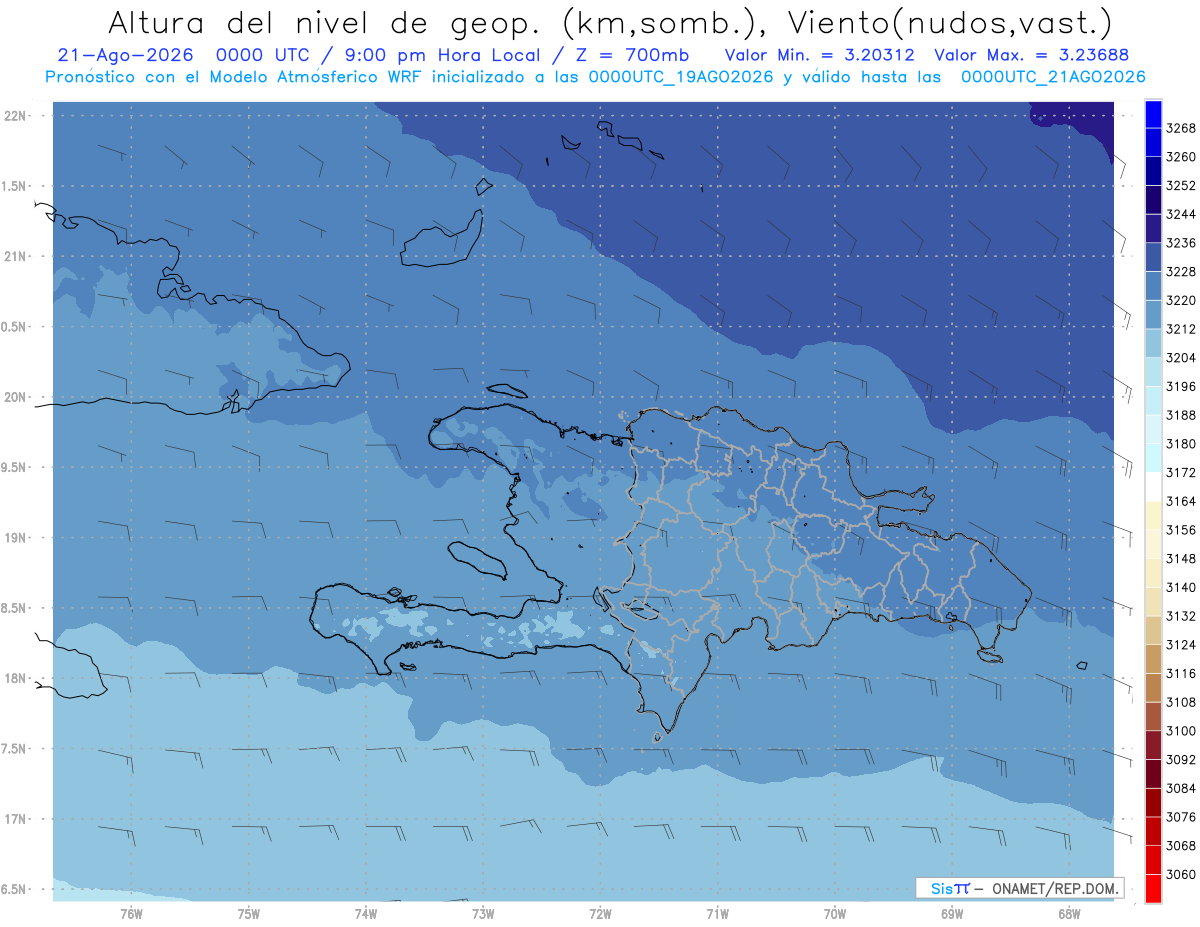Click the color bar value '3268'
Image resolution: width=1200 pixels, height=927 pixels.
1181,128
